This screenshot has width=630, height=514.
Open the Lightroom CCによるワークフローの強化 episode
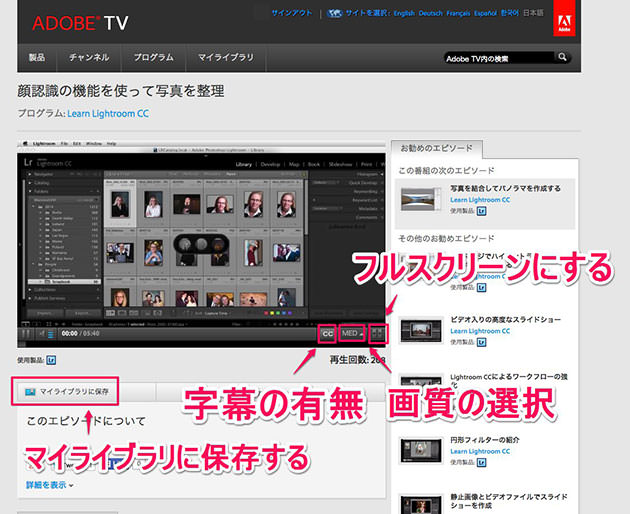tap(509, 380)
